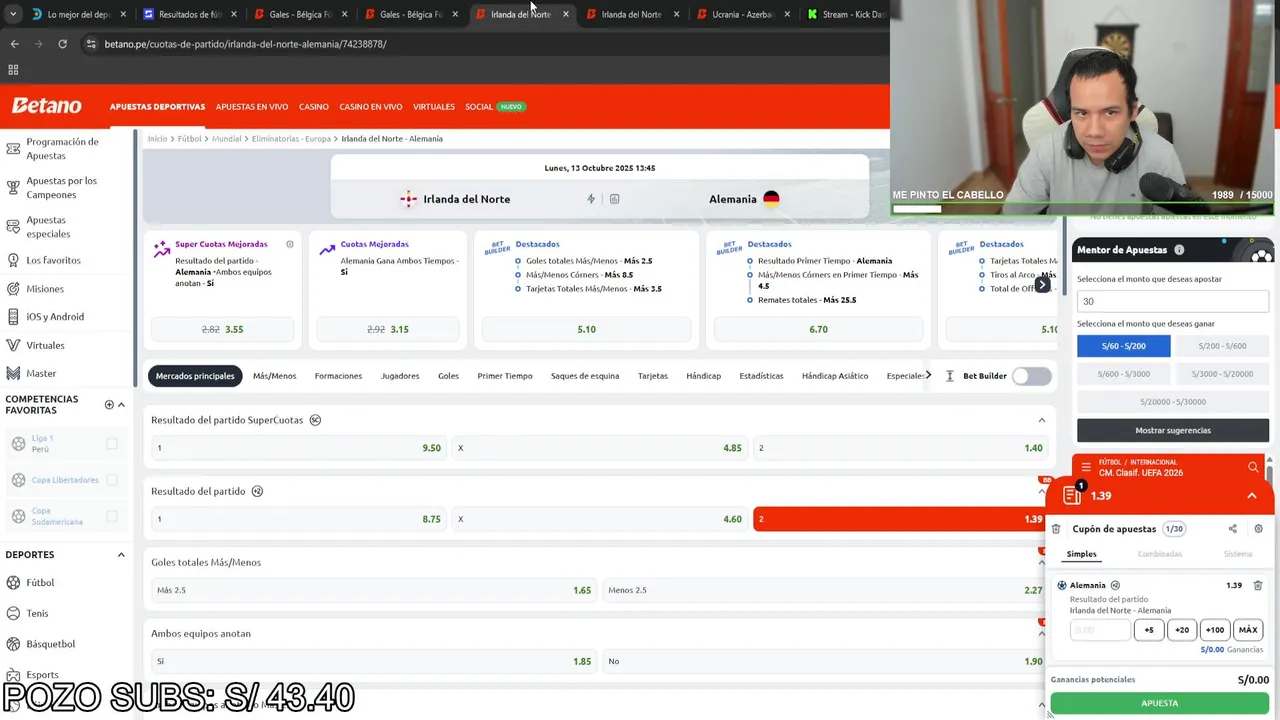Click the browser back arrow
The width and height of the screenshot is (1280, 720).
tap(14, 44)
